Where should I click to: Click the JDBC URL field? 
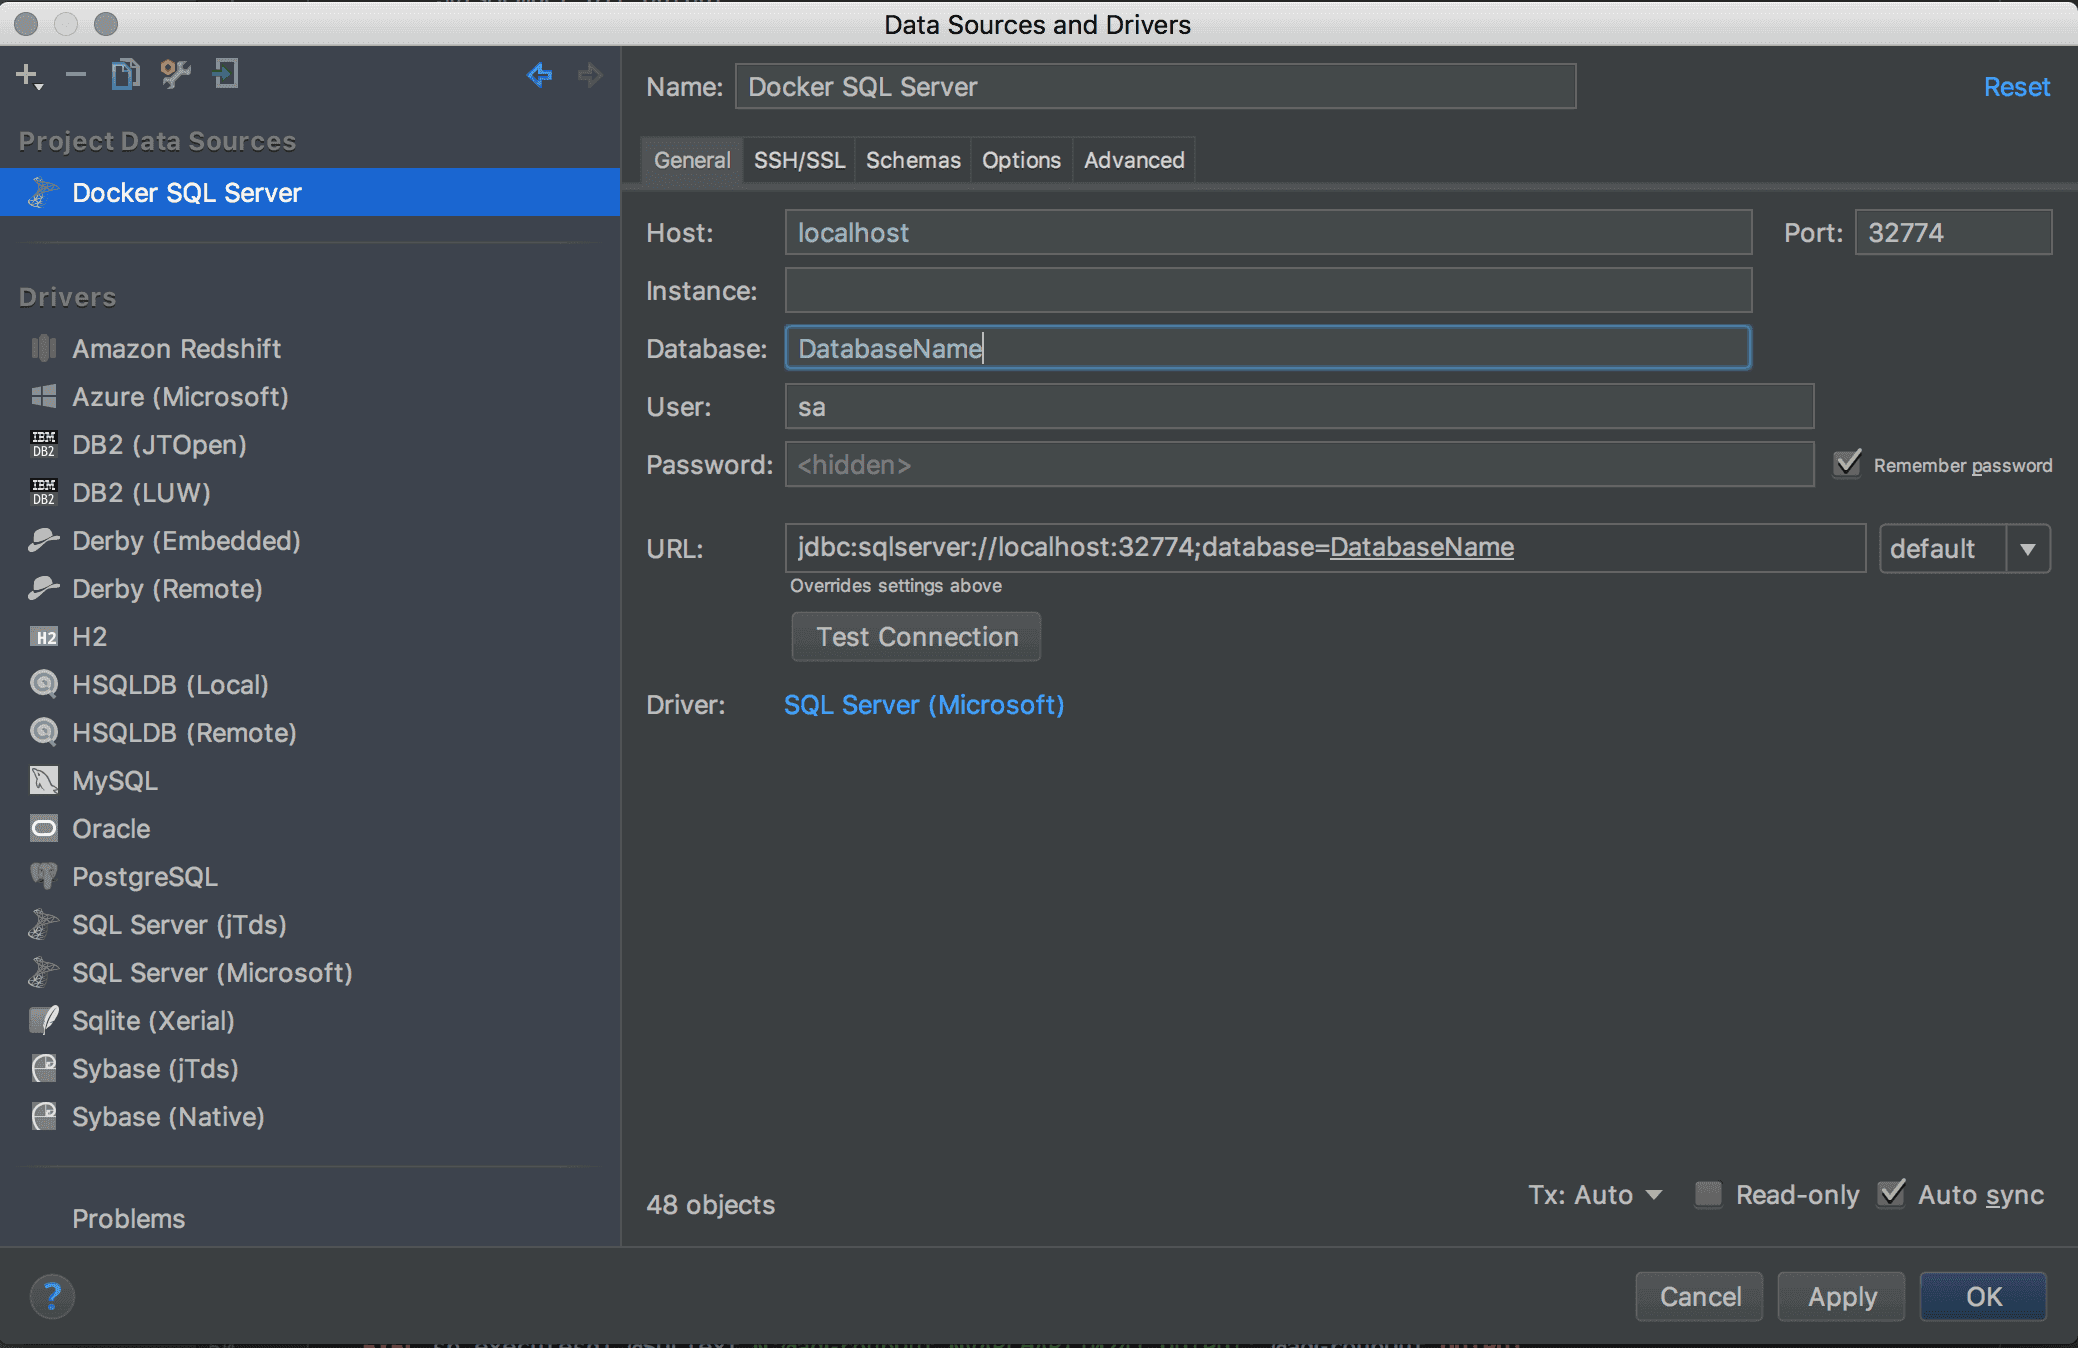pyautogui.click(x=1326, y=548)
